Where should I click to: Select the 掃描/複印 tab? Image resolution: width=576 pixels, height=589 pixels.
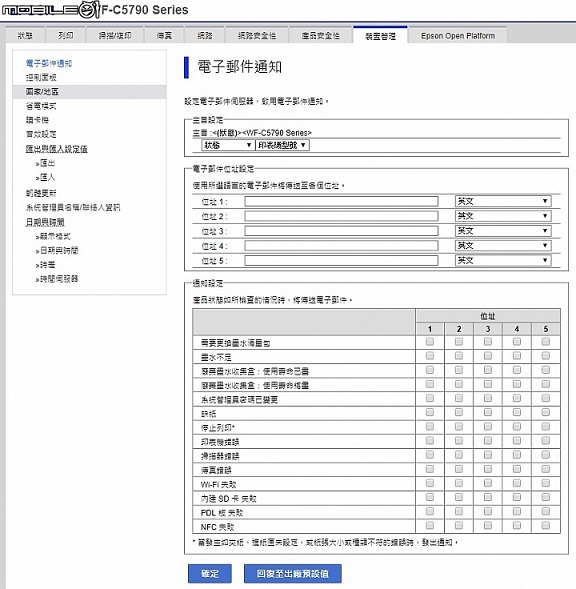point(115,36)
